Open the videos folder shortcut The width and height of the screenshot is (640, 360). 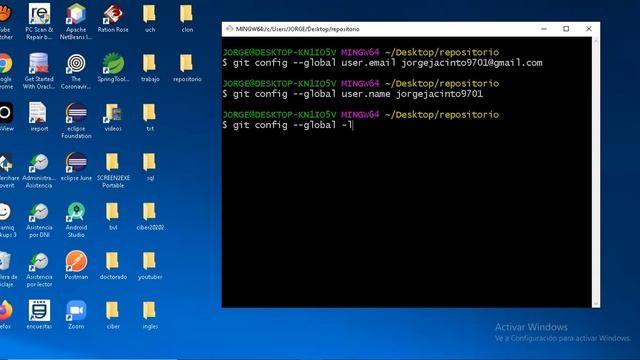(x=113, y=117)
